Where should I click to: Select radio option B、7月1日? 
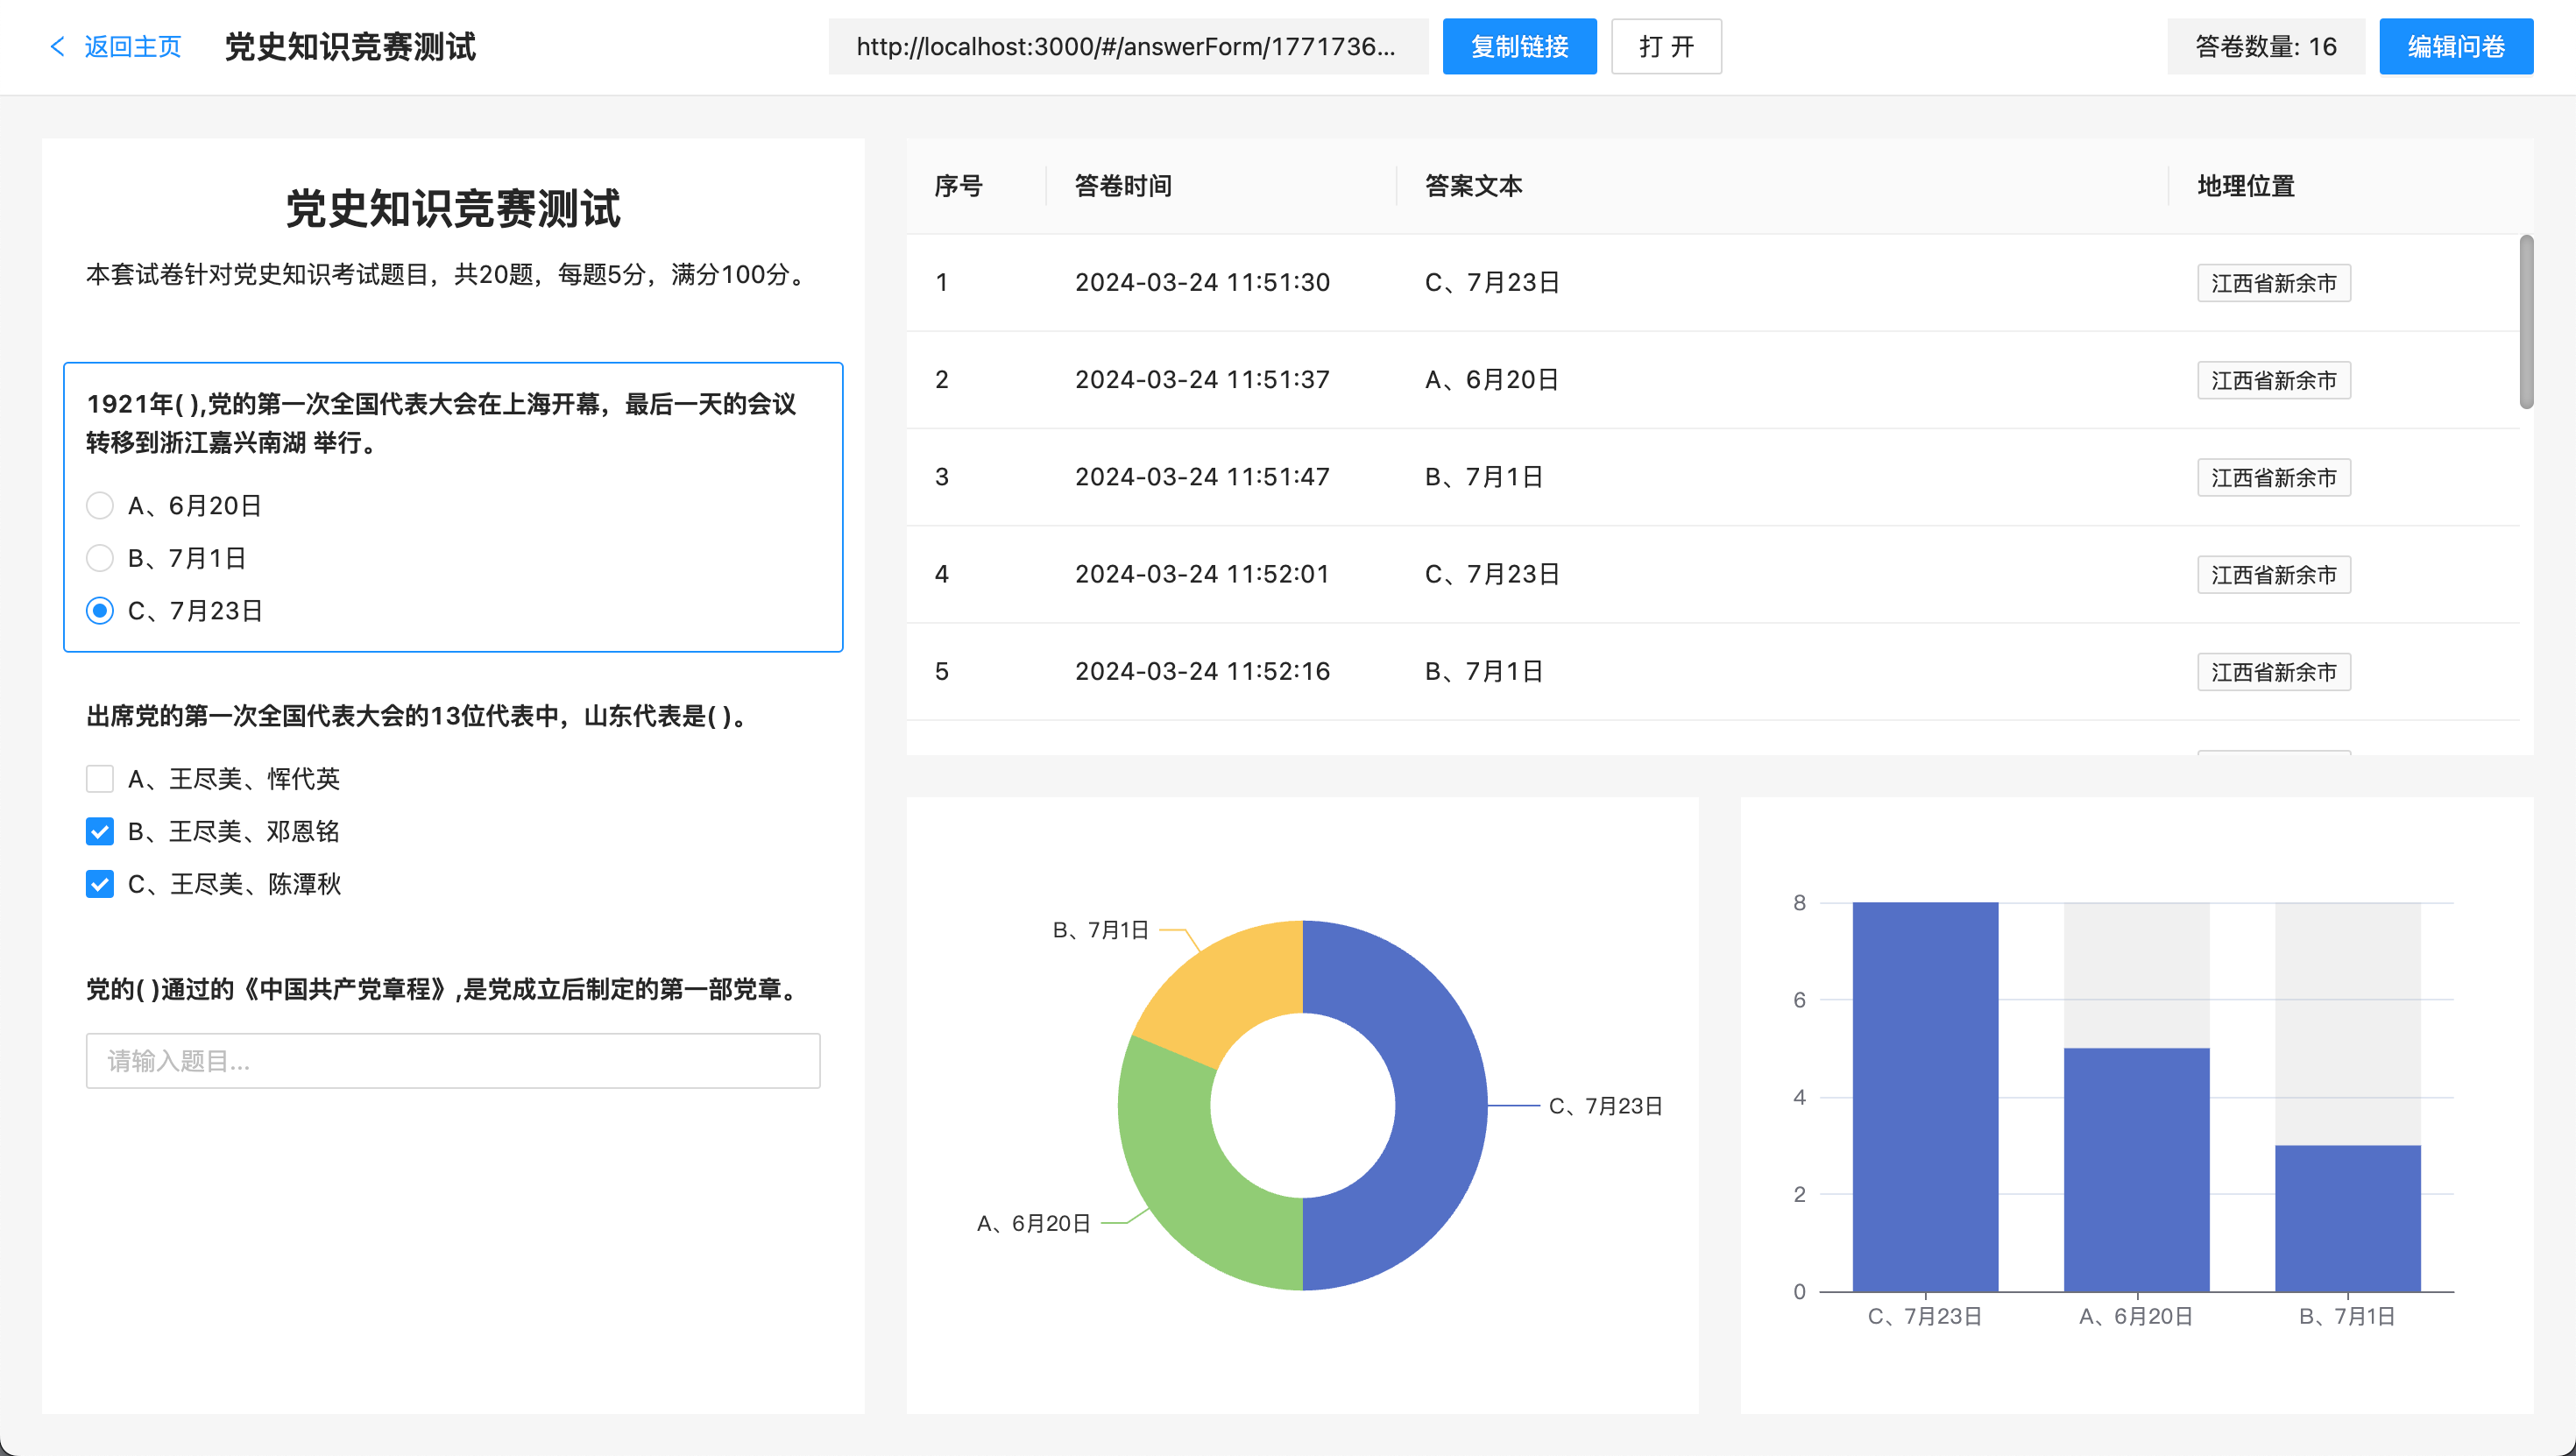100,558
